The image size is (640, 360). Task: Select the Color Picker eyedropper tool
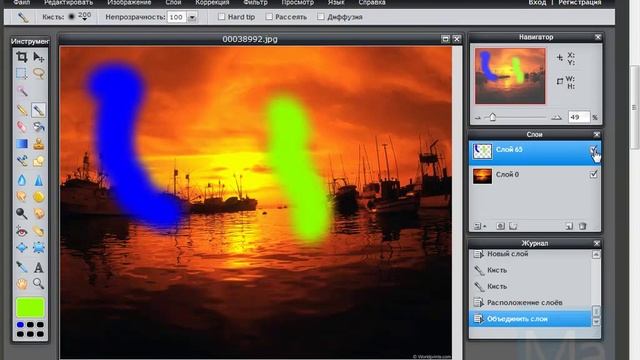[x=22, y=267]
